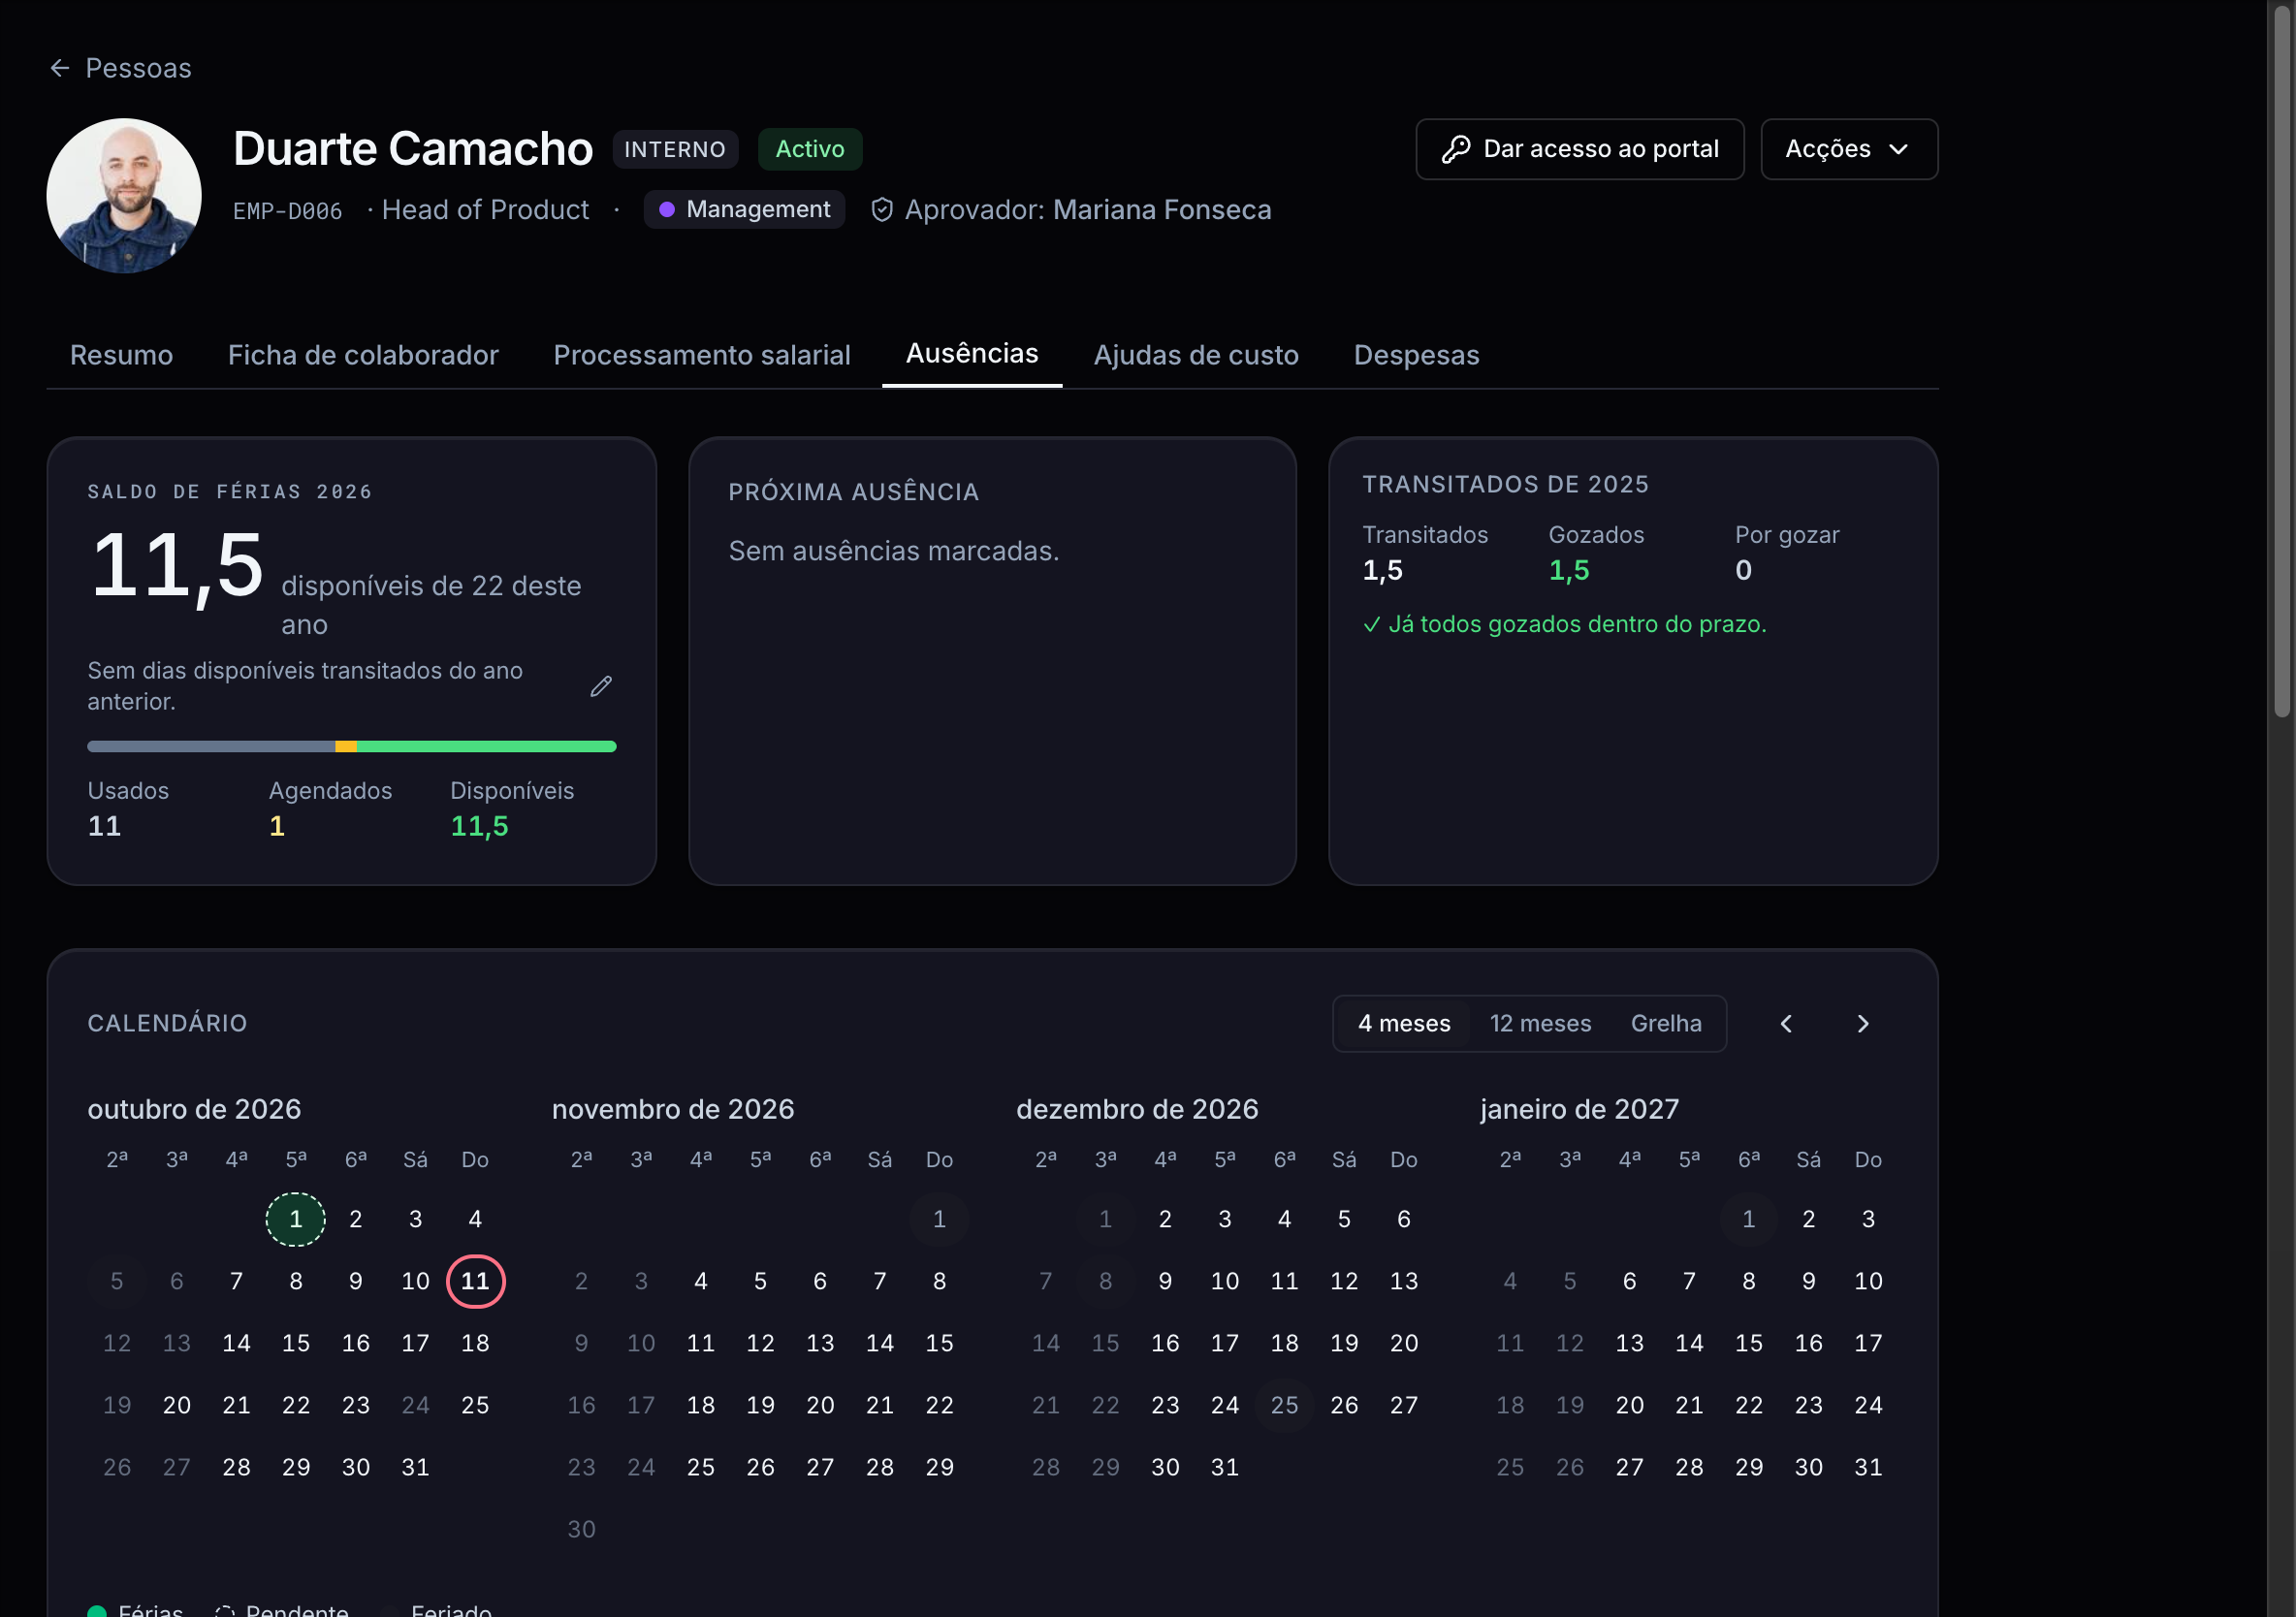
Task: Click the back arrow next to Pessoas
Action: coord(60,68)
